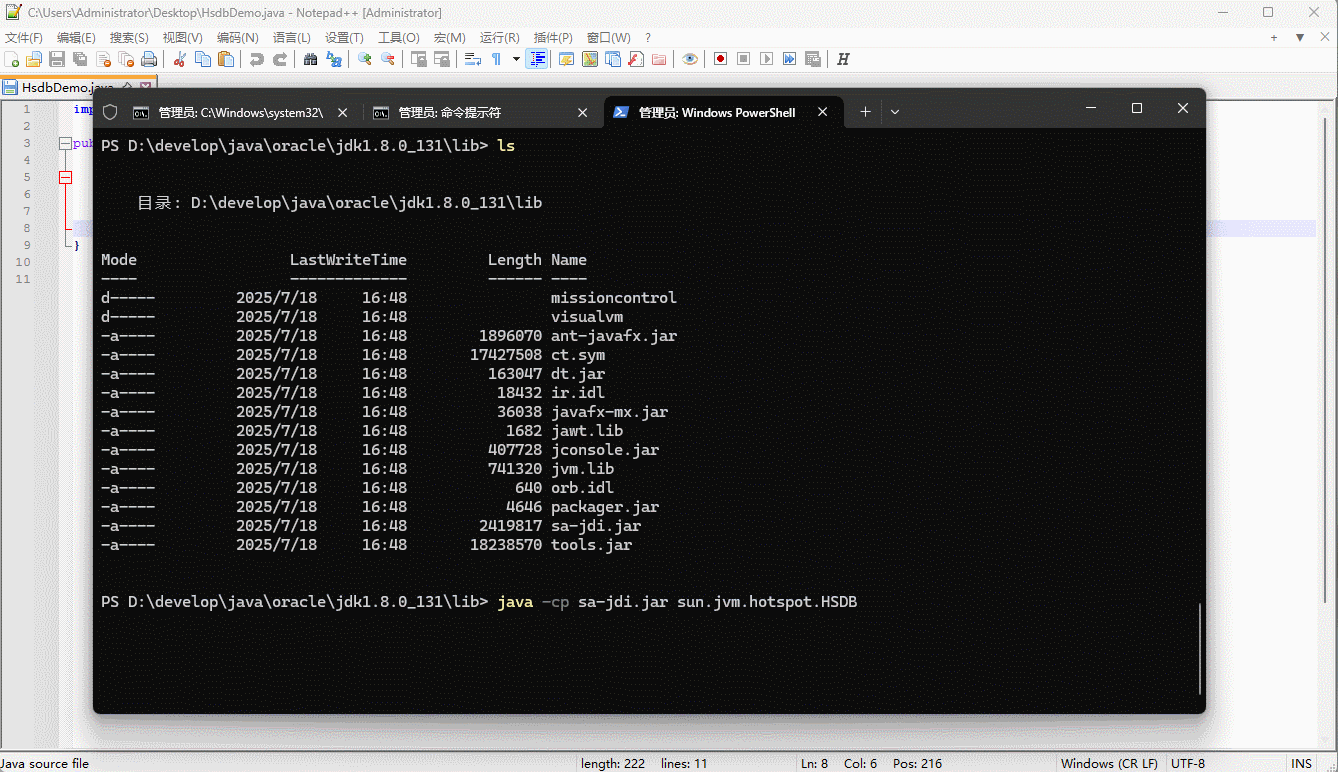Open the 设置(T) menu
This screenshot has height=772, width=1338.
[344, 37]
